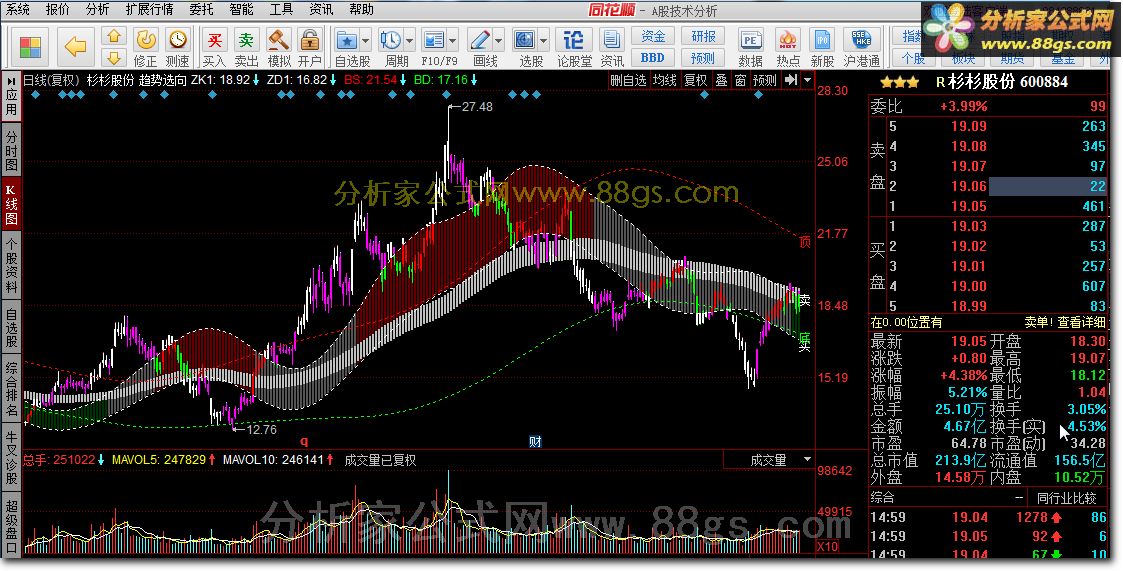Expand the 周期 period dropdown arrow
Viewport: 1123px width, 571px height.
pos(410,40)
